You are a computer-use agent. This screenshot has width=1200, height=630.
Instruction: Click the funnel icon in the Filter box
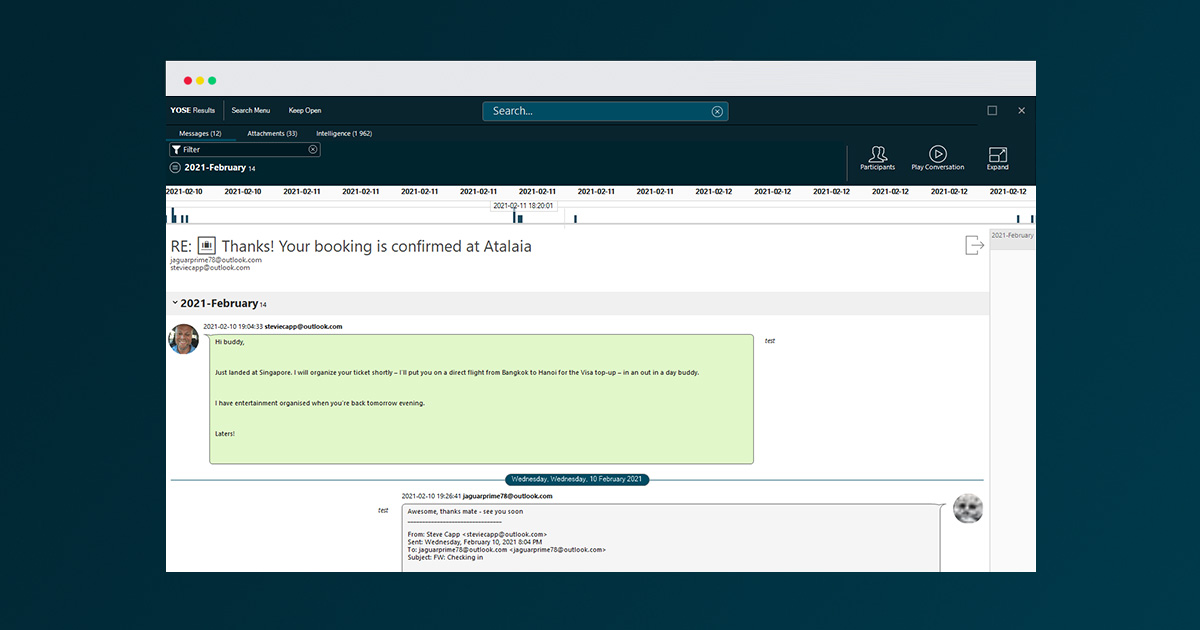coord(176,149)
